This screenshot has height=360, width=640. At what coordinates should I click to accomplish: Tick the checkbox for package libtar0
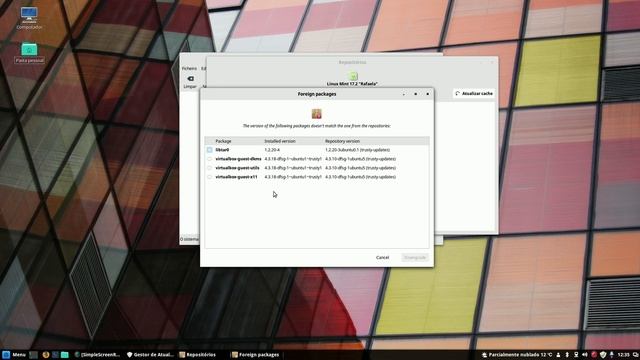click(209, 150)
